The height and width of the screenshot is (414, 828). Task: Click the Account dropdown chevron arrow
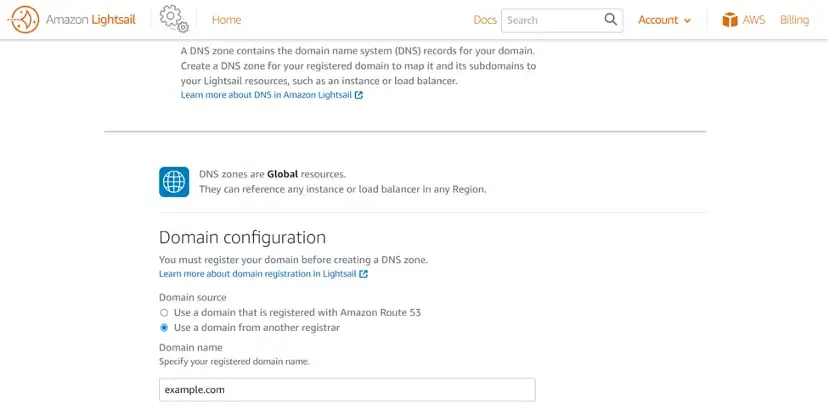point(687,21)
